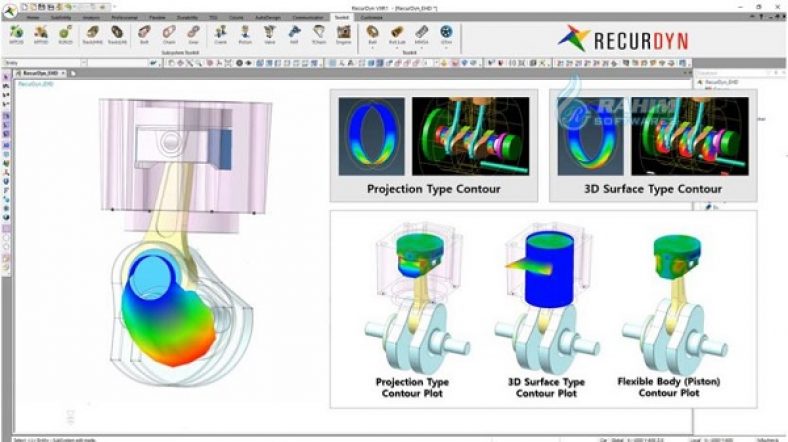
Task: Launch the Engine toolkit
Action: pyautogui.click(x=344, y=35)
